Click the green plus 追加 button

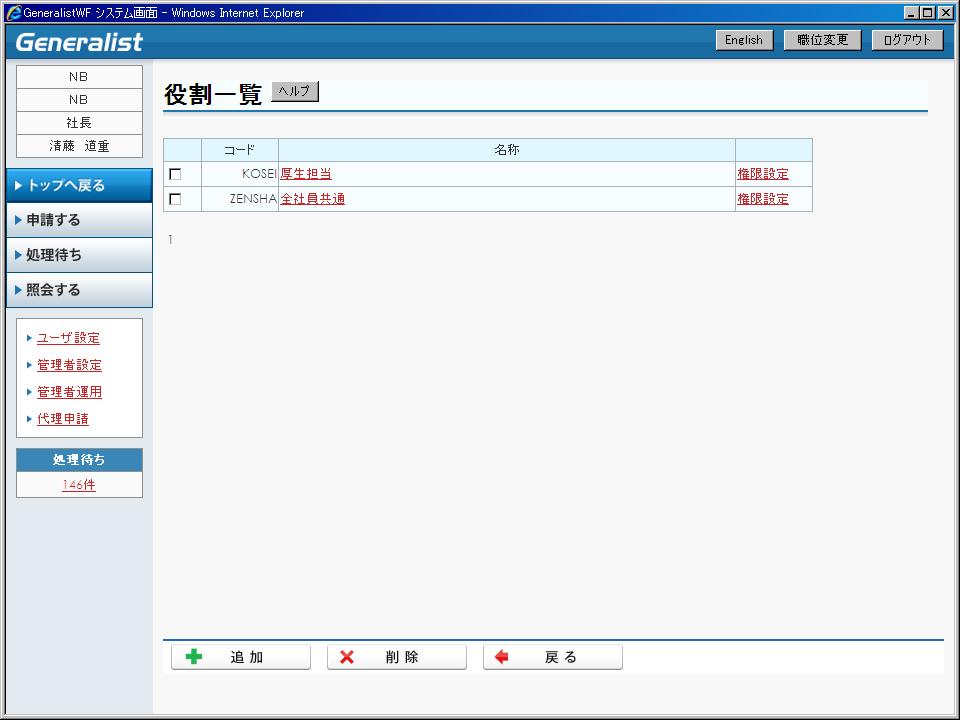tap(241, 657)
